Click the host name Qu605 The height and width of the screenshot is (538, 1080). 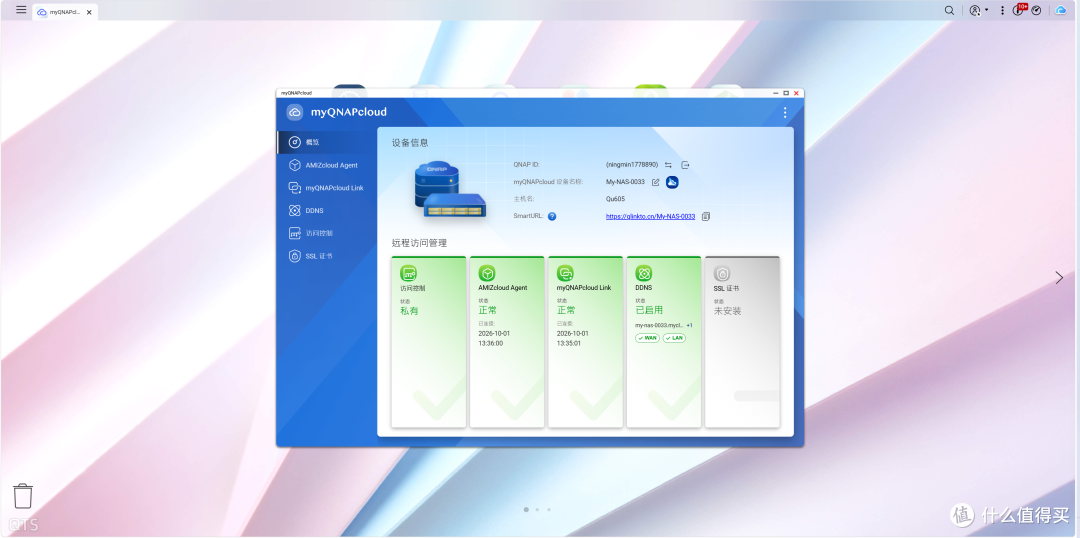pos(616,199)
